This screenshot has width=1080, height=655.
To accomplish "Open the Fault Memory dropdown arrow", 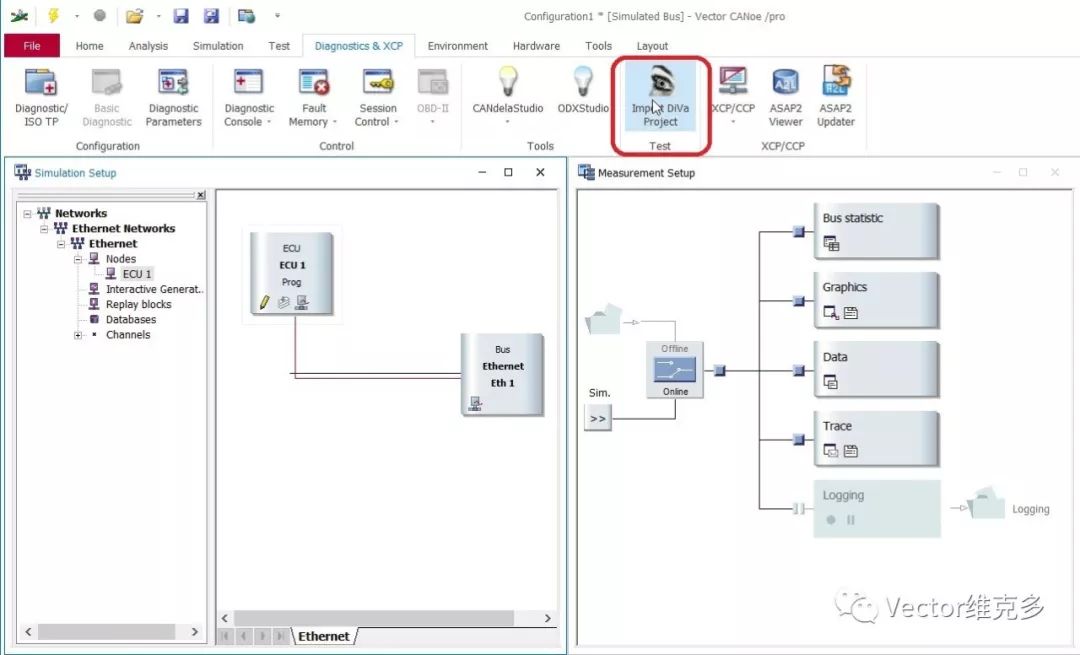I will point(335,123).
